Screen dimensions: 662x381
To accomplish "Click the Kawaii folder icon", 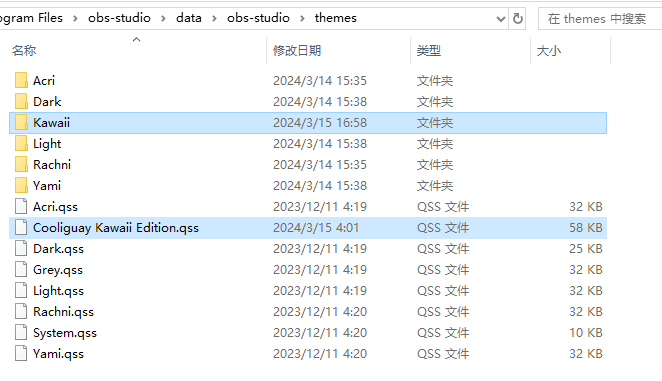I will coord(21,122).
